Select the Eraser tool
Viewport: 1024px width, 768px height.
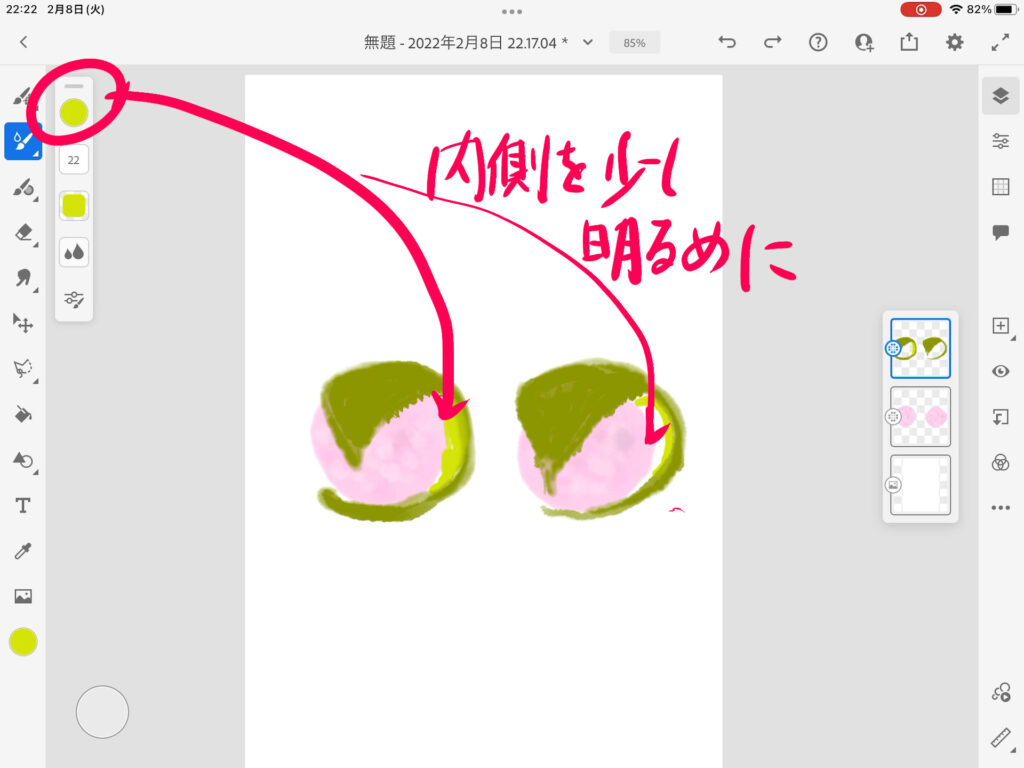point(23,232)
